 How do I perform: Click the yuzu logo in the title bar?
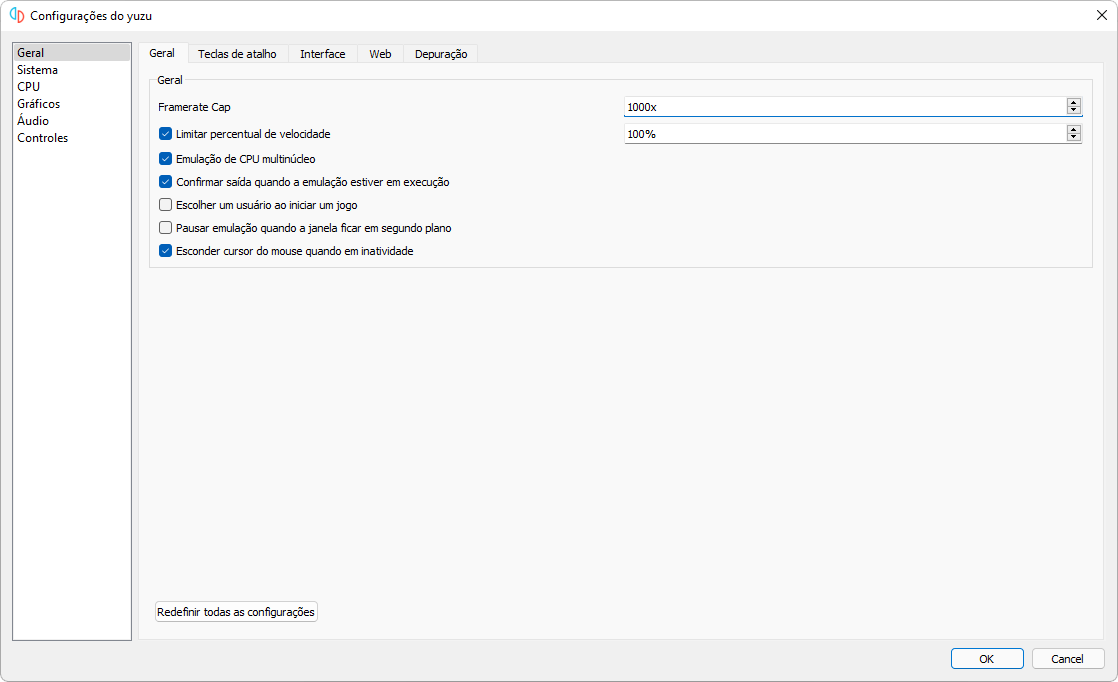pyautogui.click(x=17, y=16)
